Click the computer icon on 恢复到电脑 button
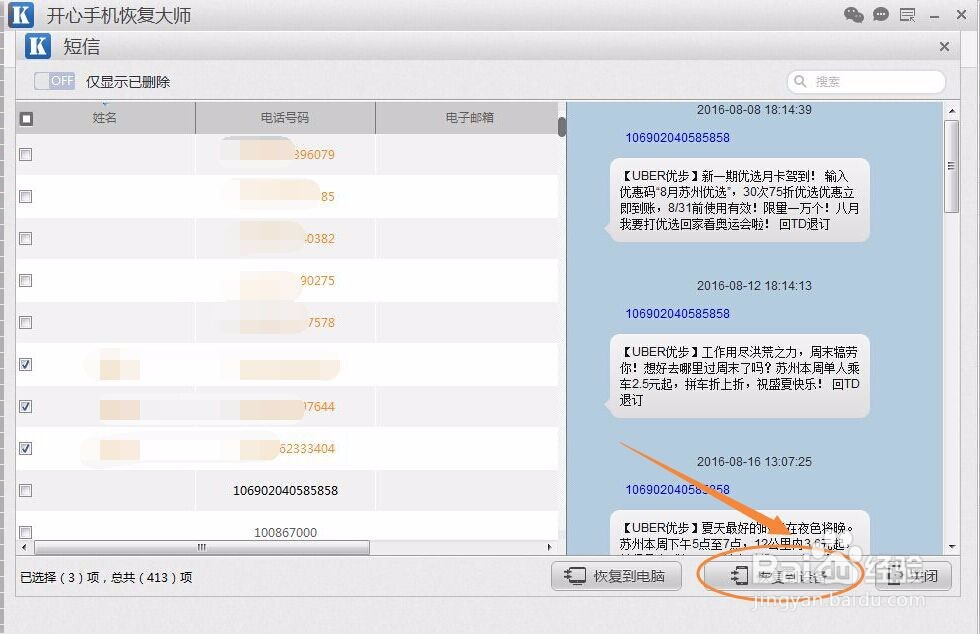Viewport: 980px width, 634px height. click(574, 576)
